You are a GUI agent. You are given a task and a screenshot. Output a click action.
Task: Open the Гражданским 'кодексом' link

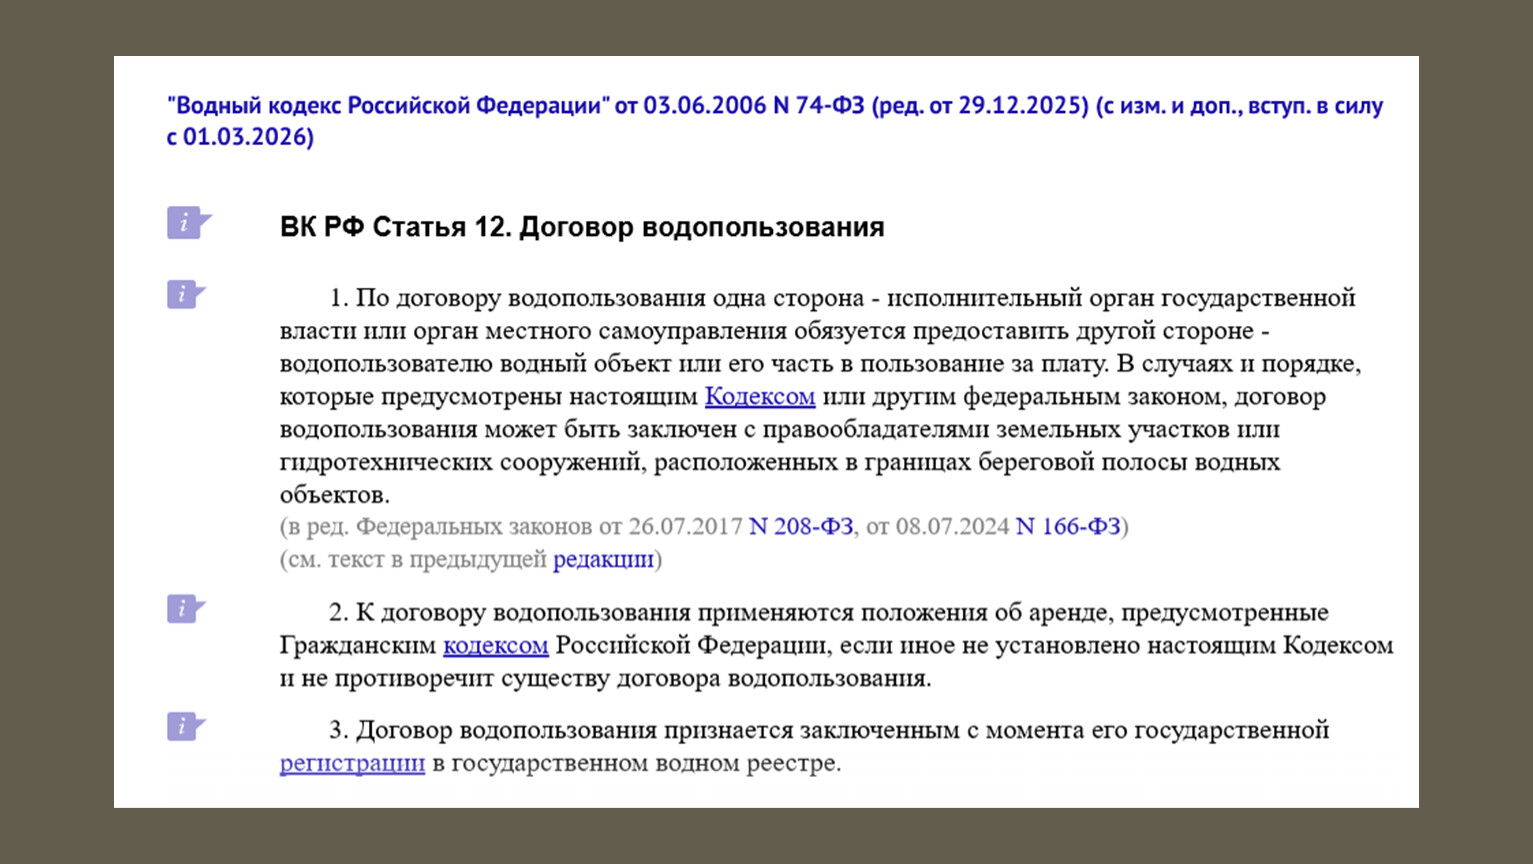495,646
